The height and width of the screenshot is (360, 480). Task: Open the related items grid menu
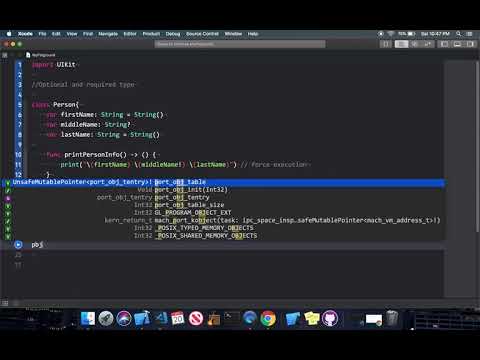5,55
